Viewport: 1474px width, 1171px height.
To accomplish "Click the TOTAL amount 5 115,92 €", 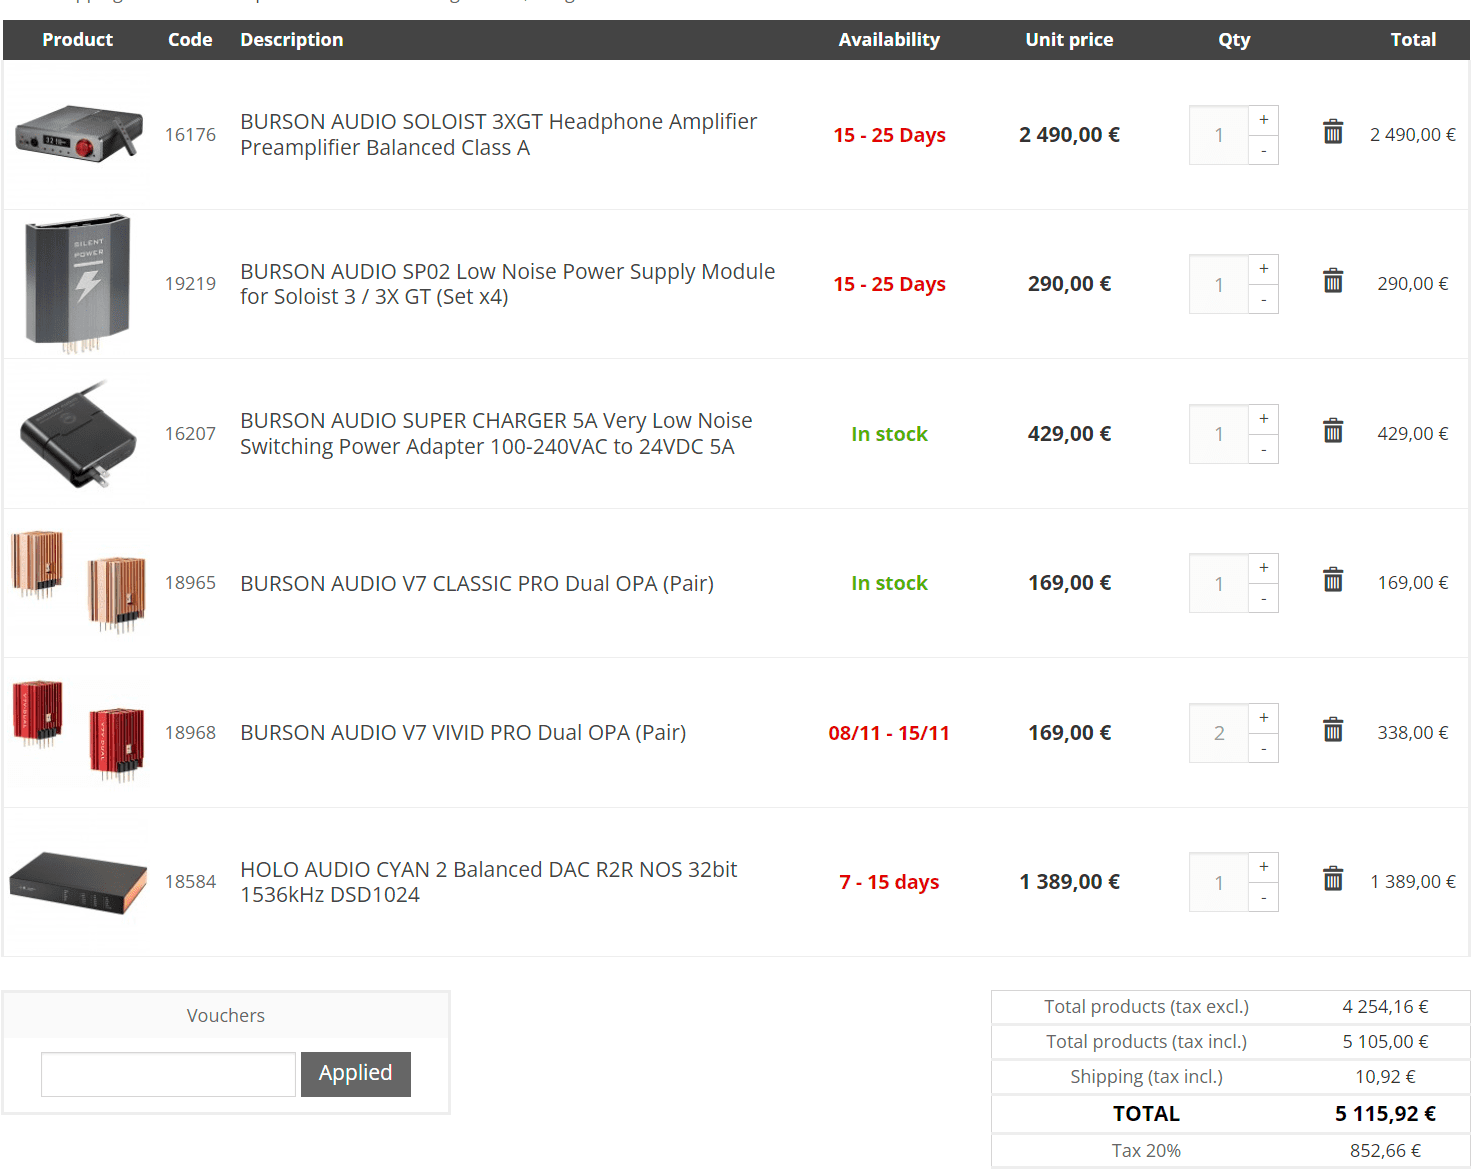I will coord(1385,1113).
